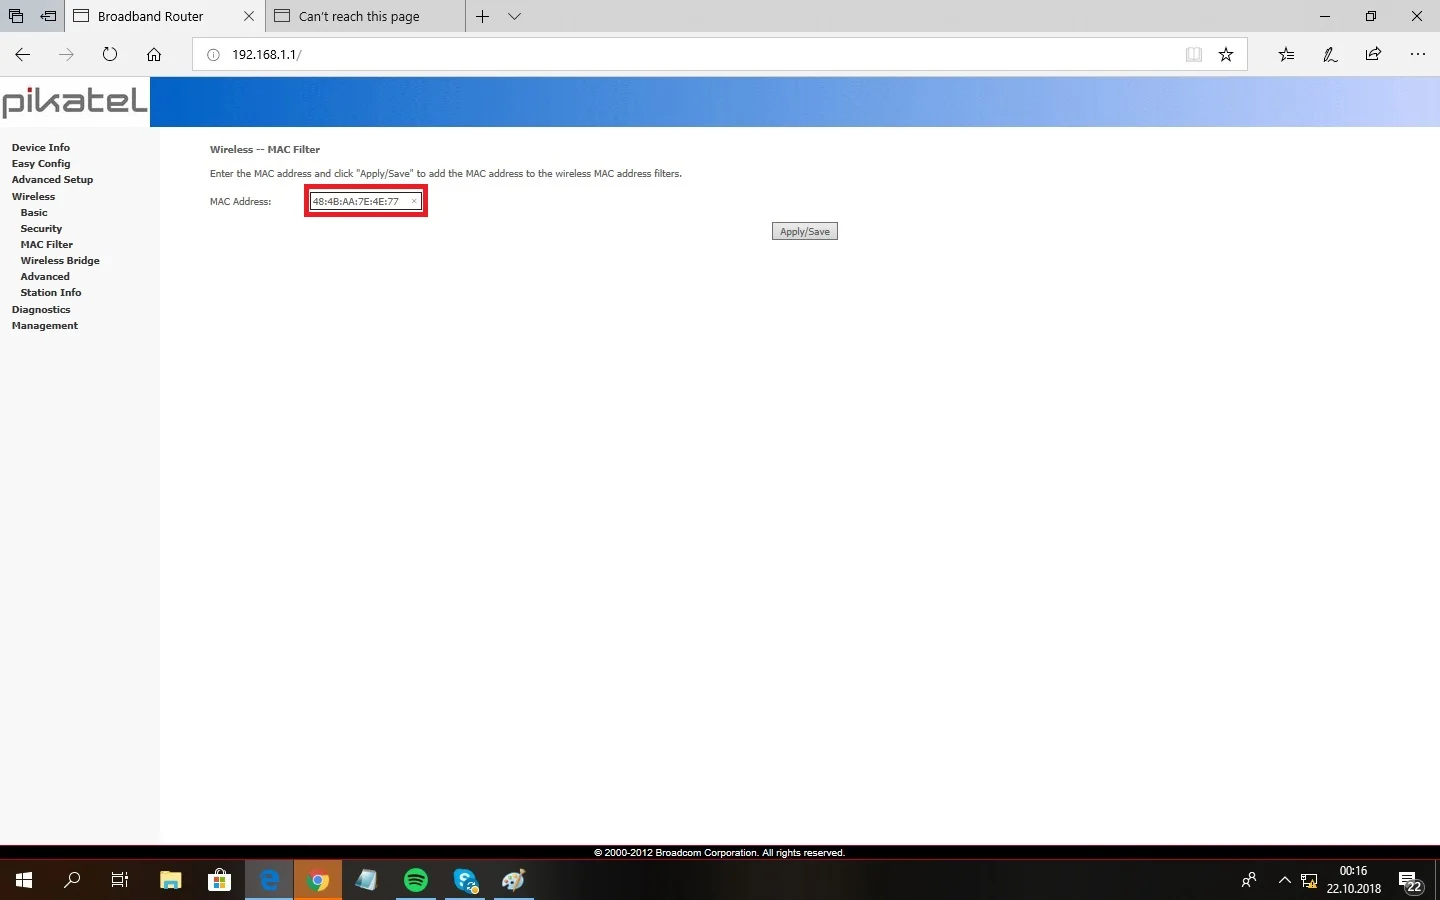
Task: Open the favorites hub icon
Action: pyautogui.click(x=1286, y=55)
